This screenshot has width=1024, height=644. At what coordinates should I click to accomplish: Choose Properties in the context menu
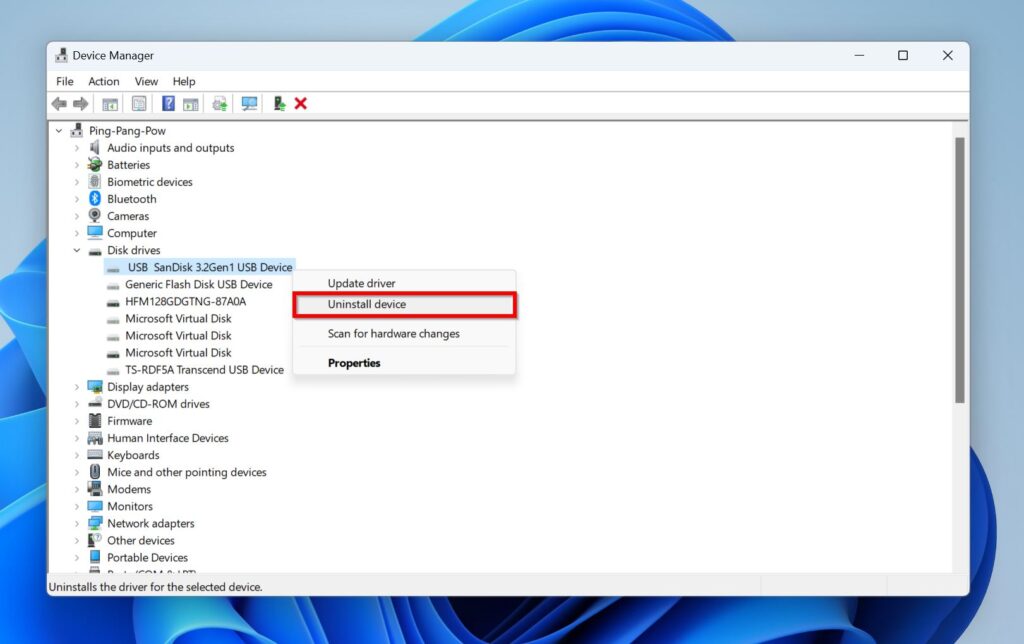(354, 363)
